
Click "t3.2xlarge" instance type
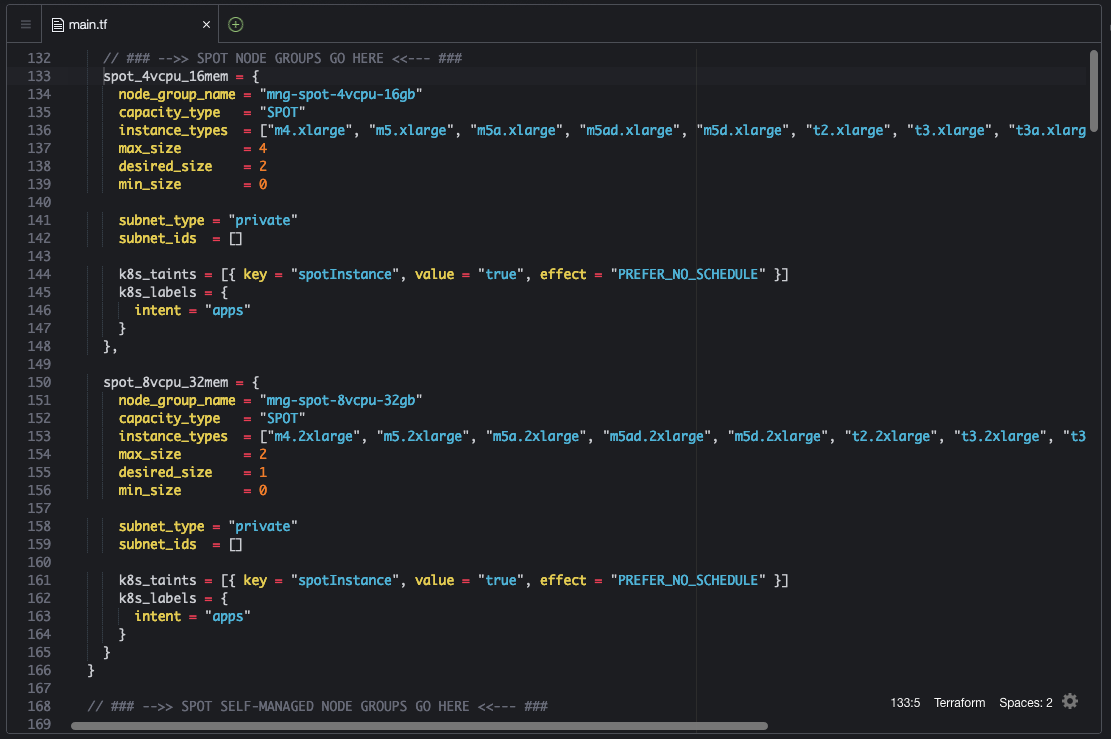pos(1000,436)
